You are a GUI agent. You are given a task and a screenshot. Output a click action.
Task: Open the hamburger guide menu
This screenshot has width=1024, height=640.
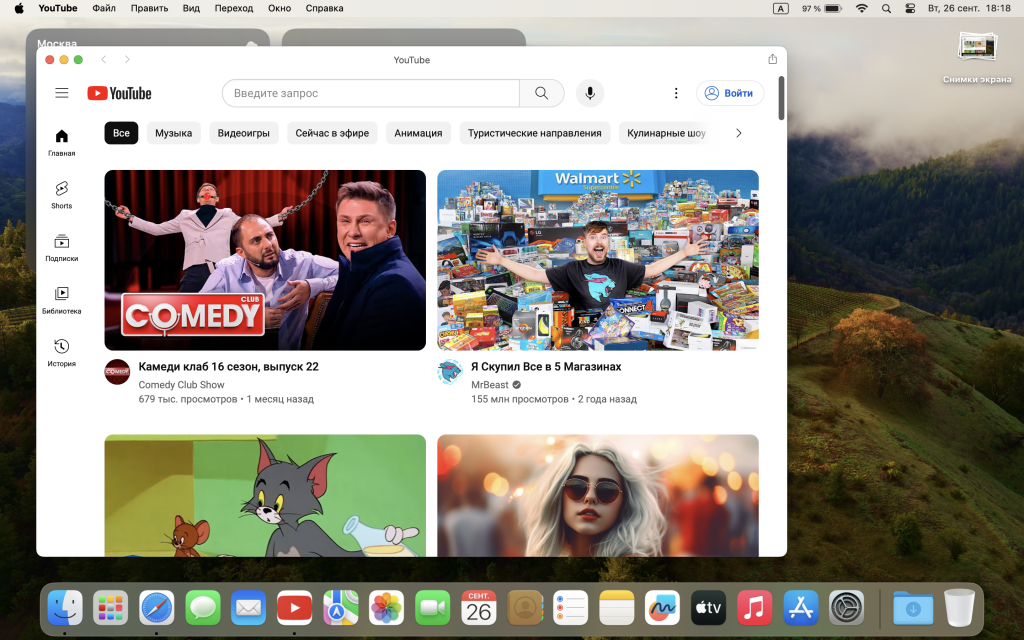point(62,93)
